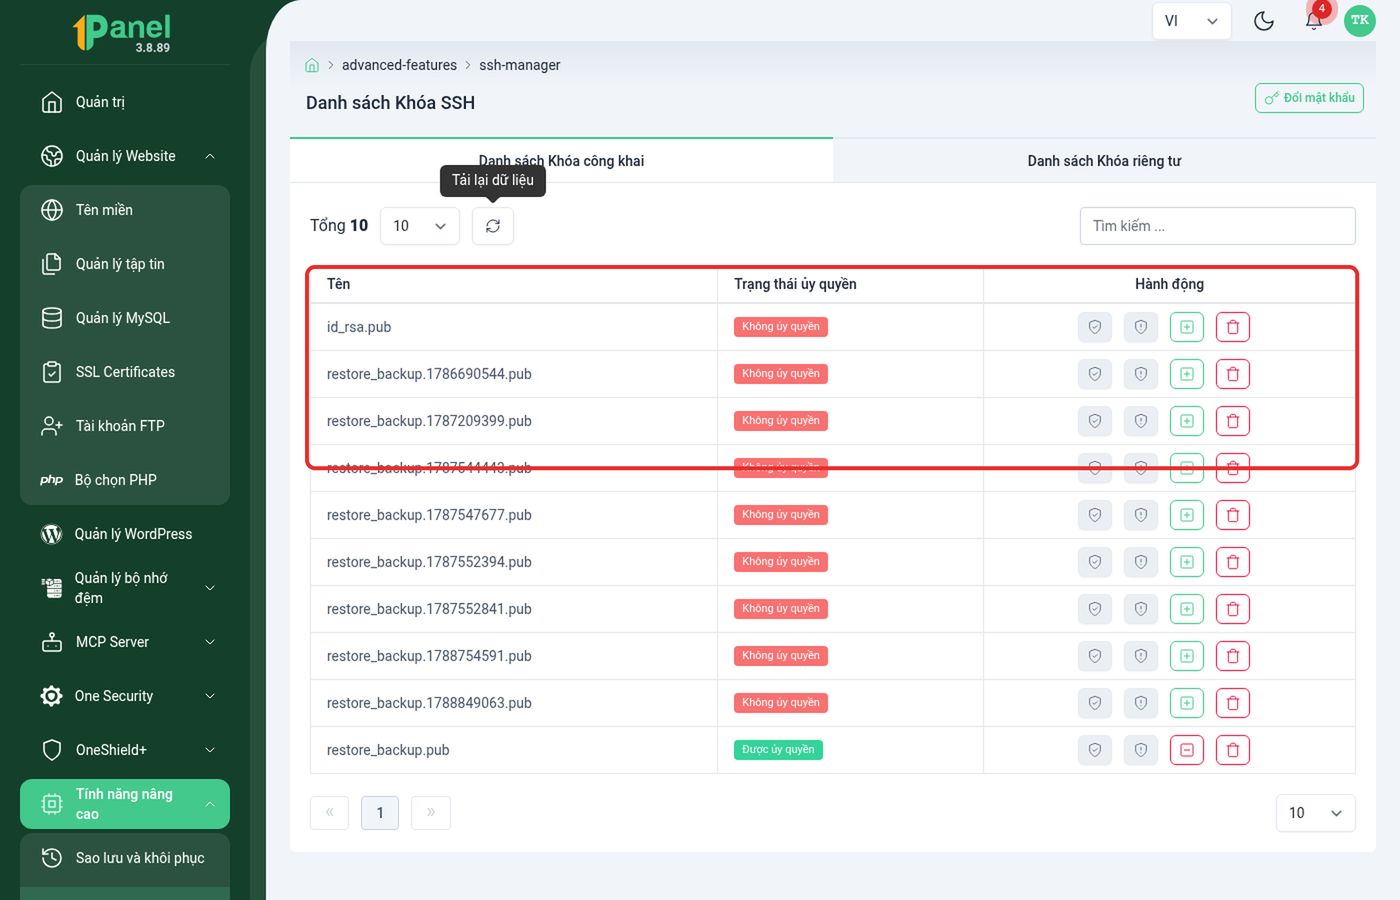This screenshot has width=1400, height=900.
Task: Click the reload data refresh icon
Action: 493,226
